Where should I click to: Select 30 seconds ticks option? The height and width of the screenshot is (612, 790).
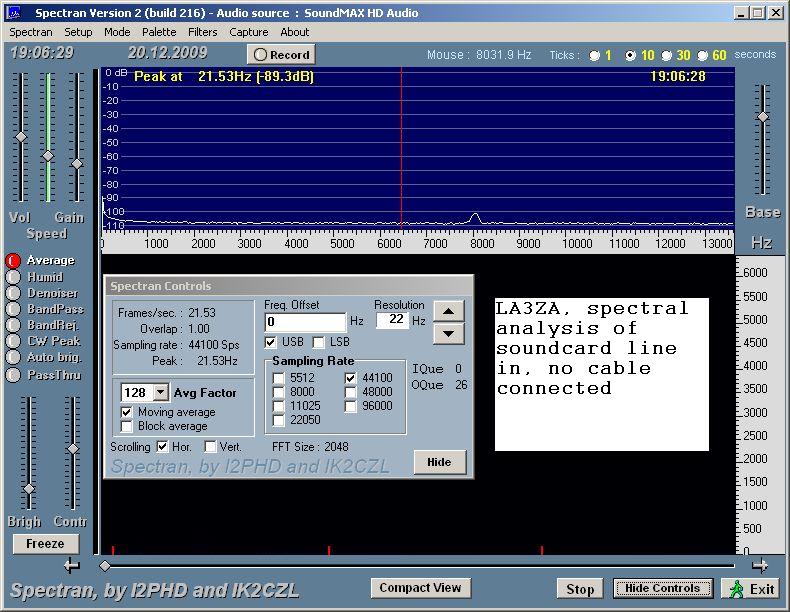(x=666, y=56)
